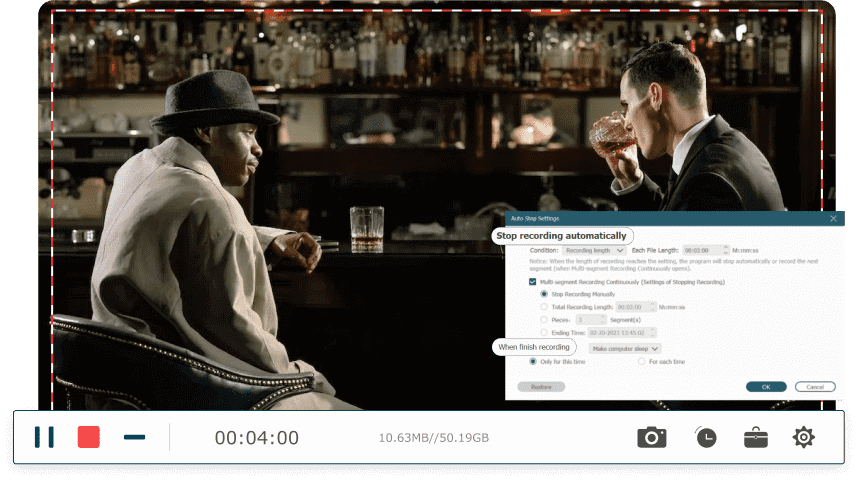Open the Condition dropdown
This screenshot has width=858, height=482.
point(594,250)
